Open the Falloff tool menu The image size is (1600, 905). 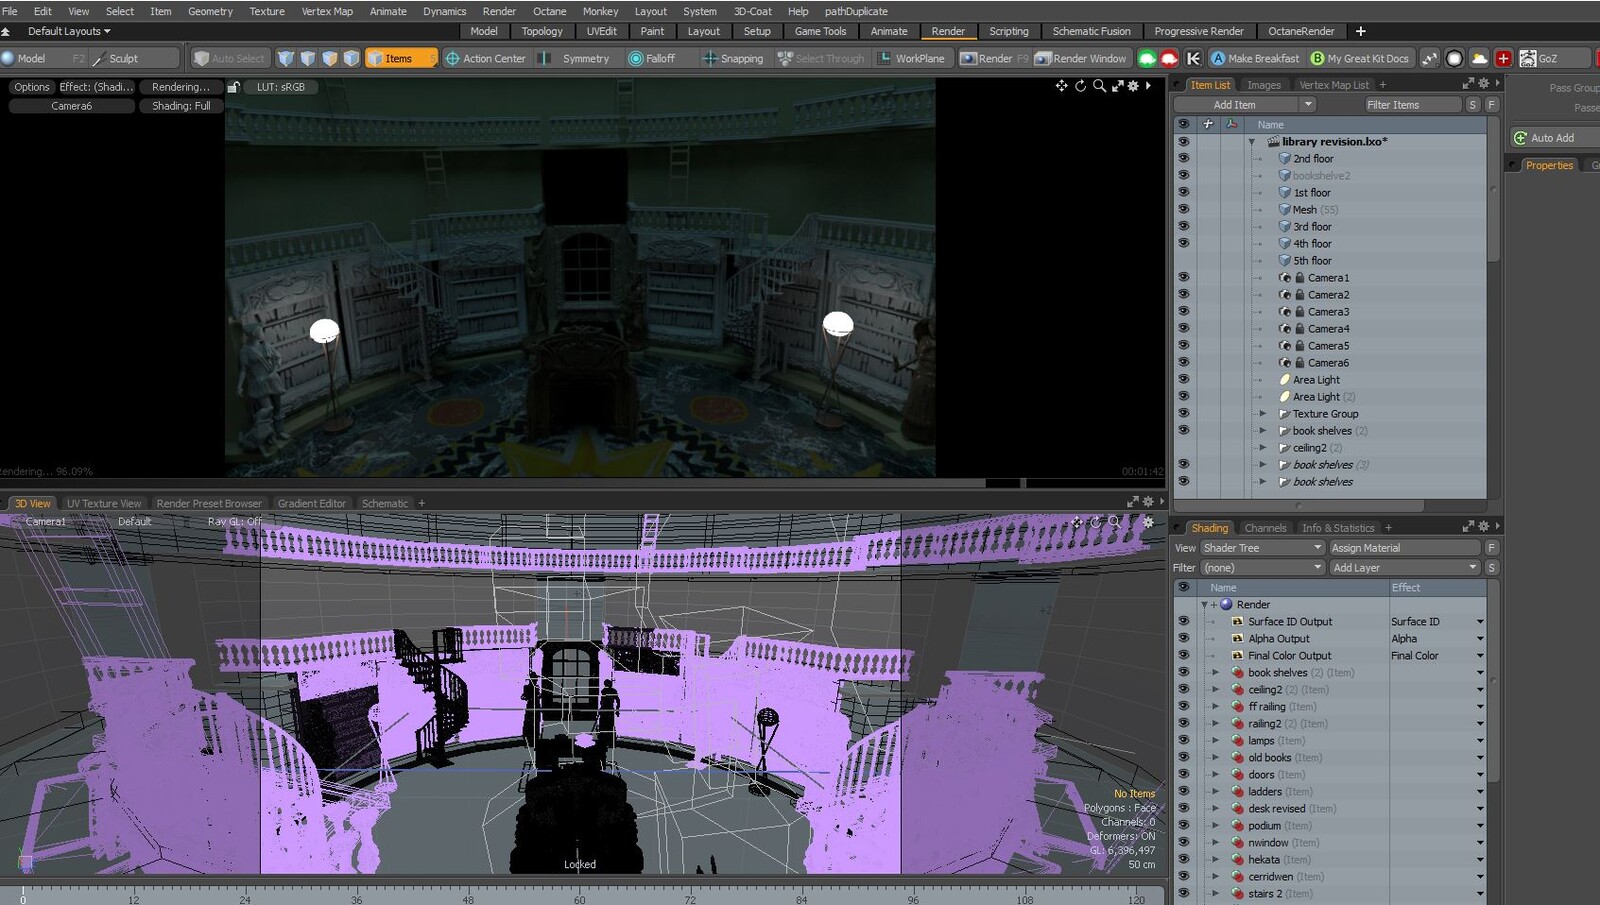click(652, 58)
